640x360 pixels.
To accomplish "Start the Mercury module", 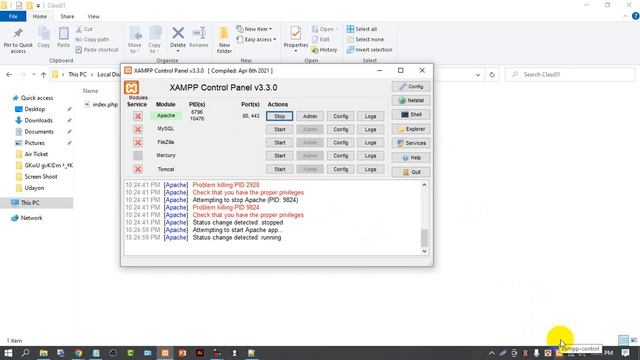I will tap(280, 156).
